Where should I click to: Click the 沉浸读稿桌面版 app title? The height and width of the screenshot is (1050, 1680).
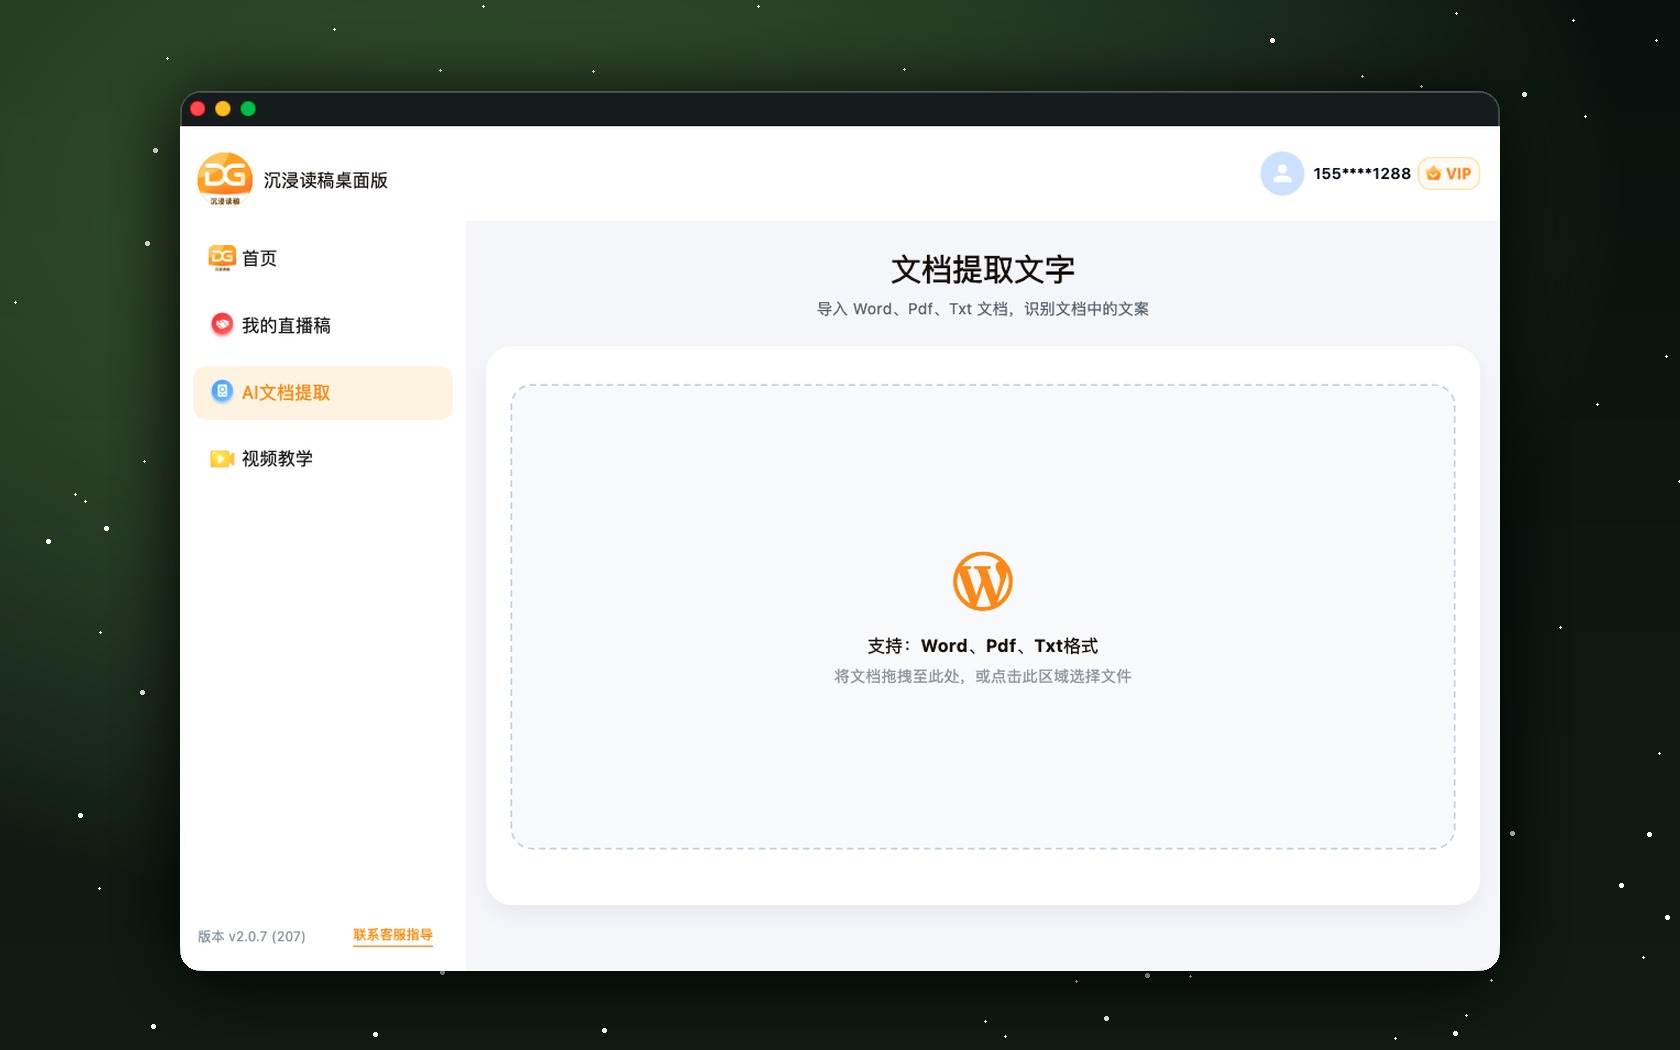326,180
